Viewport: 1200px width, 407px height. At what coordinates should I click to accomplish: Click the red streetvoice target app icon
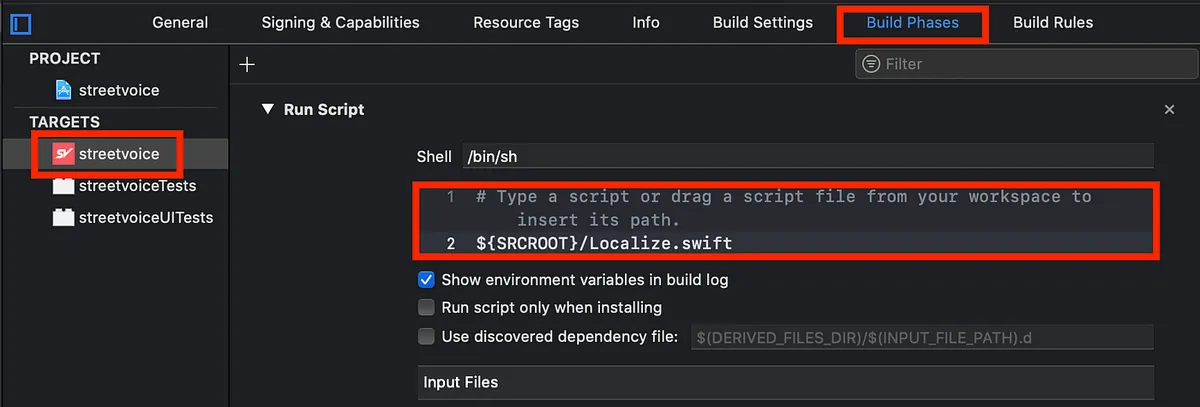[64, 153]
